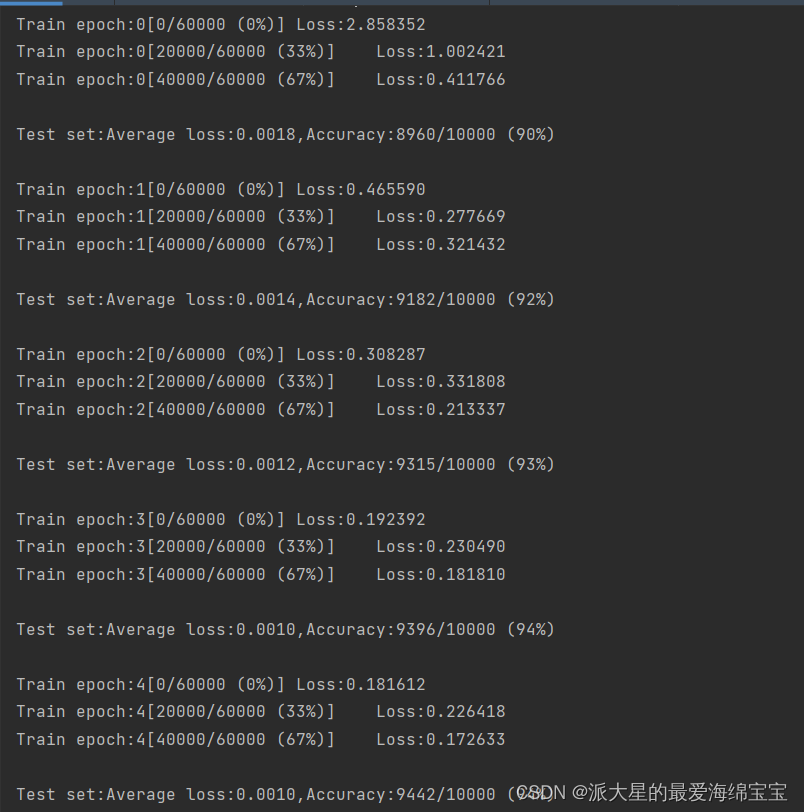Click the epoch 3 line with loss 0.230490
804x812 pixels.
click(260, 546)
